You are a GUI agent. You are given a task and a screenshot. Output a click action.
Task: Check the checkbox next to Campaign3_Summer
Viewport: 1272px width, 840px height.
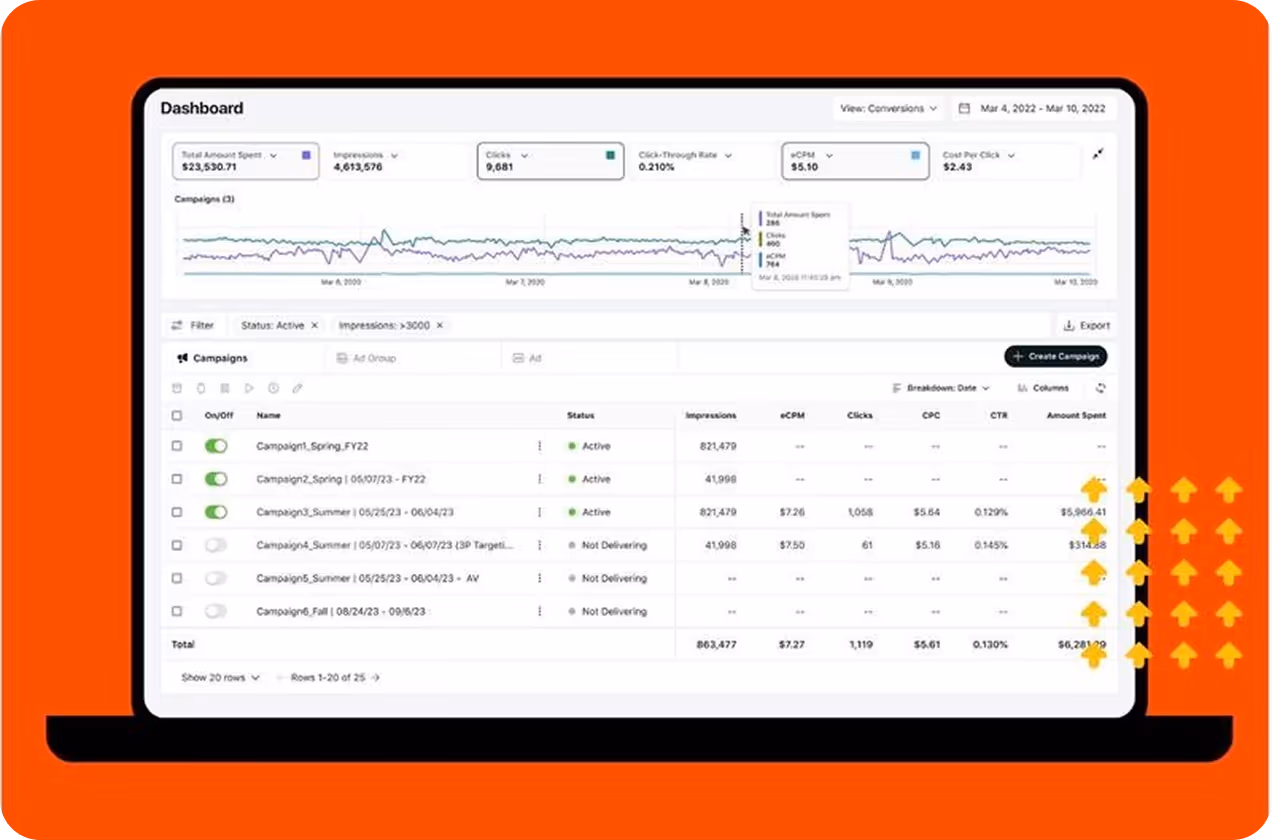coord(177,511)
